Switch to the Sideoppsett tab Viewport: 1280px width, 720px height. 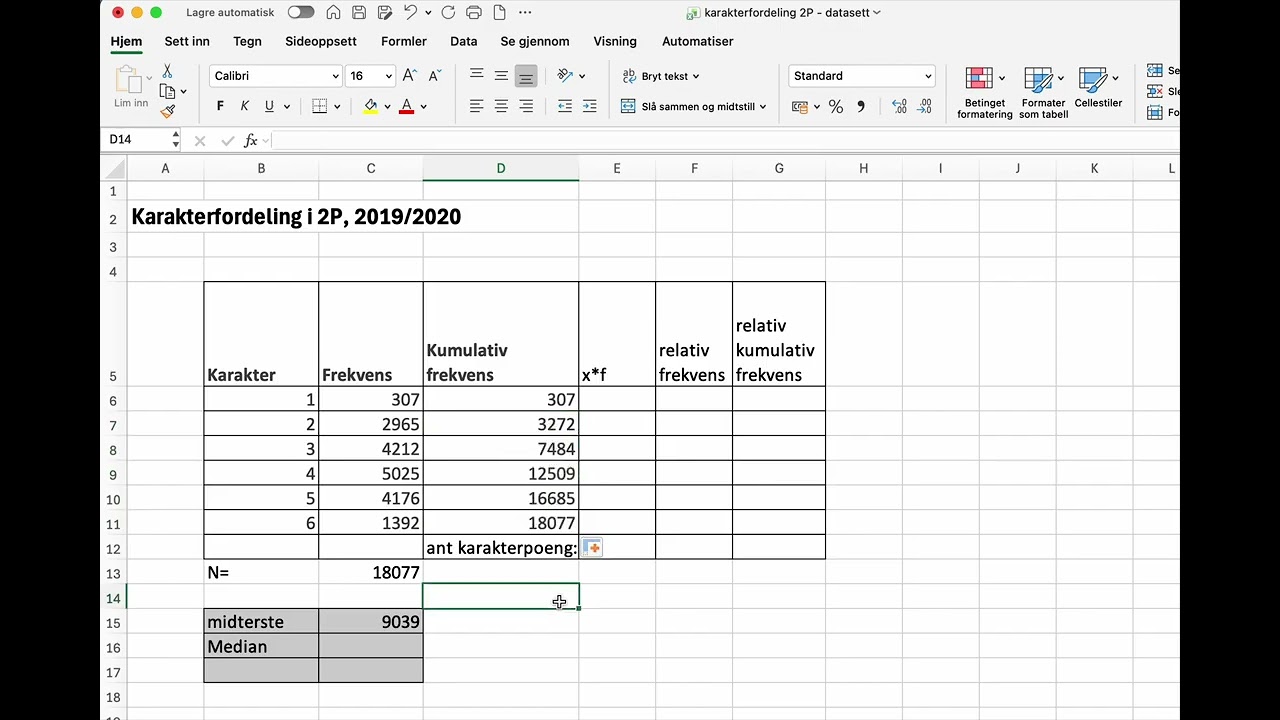(321, 41)
